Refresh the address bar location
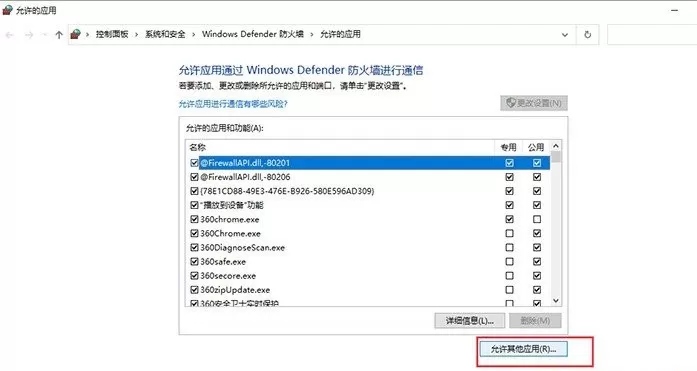Screen dimensions: 697x371 588,35
